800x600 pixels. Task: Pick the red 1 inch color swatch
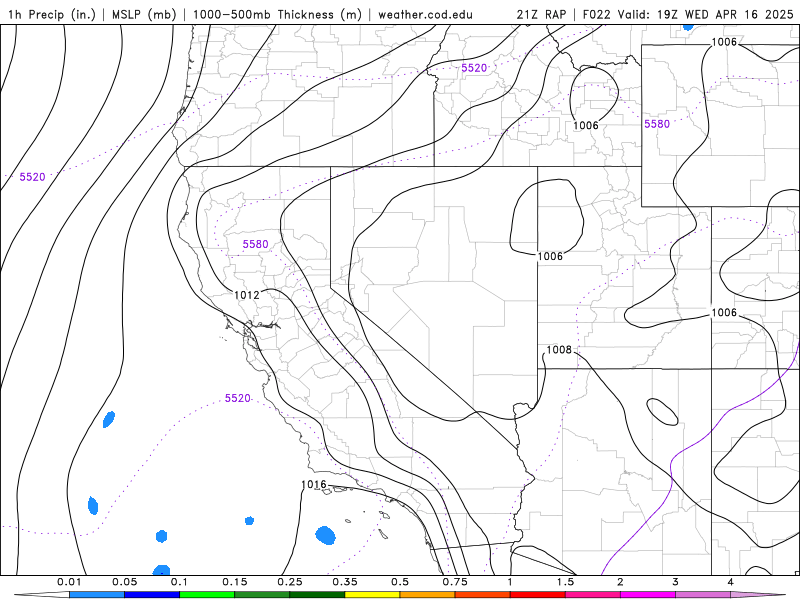click(537, 595)
